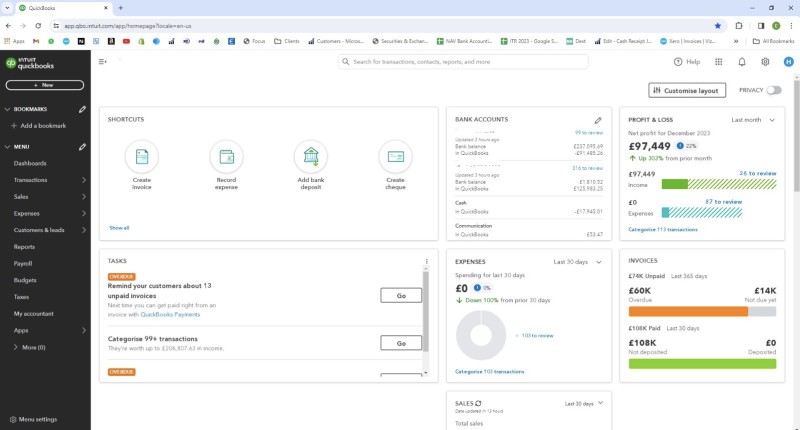Toggle the Privacy switch

[773, 90]
